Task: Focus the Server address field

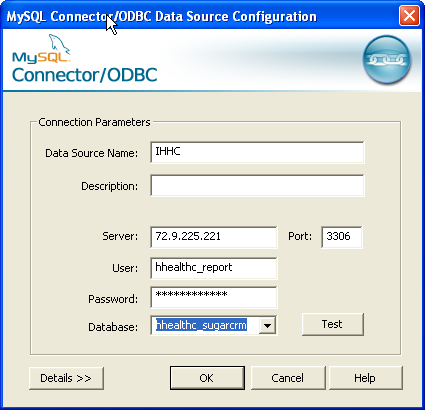Action: pyautogui.click(x=213, y=237)
